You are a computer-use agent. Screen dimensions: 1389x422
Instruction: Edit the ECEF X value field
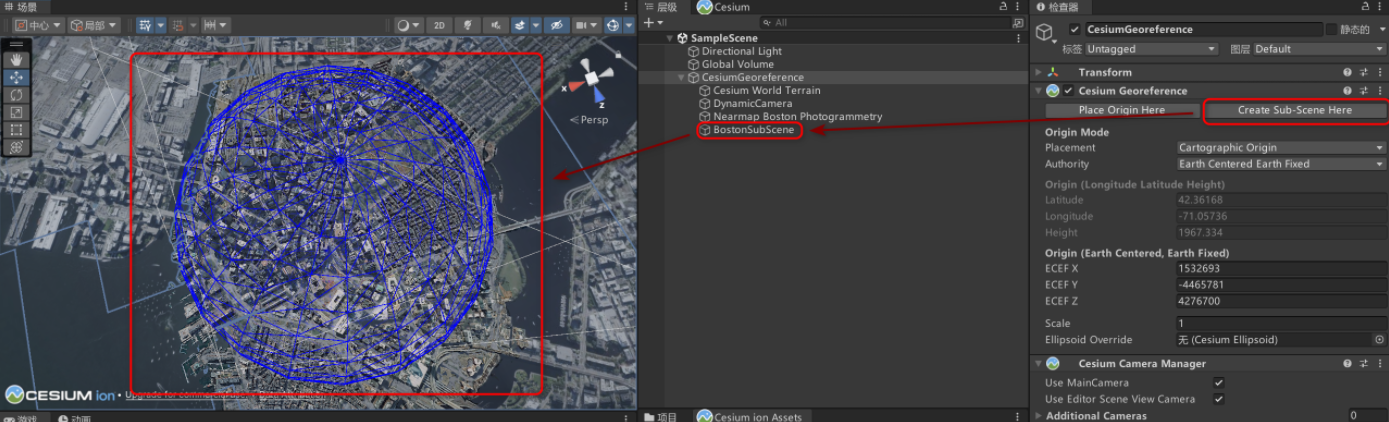pos(1281,269)
